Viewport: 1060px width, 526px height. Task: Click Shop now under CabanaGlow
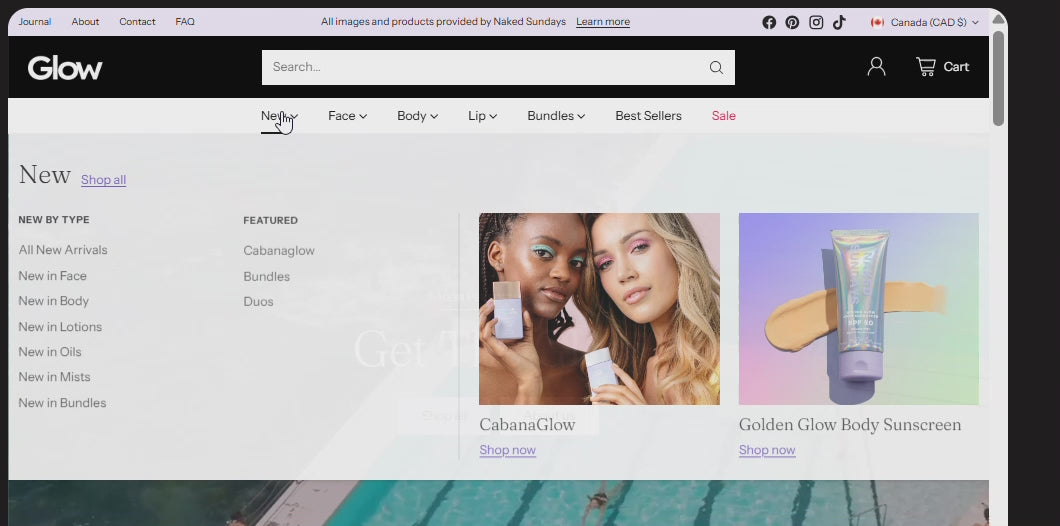coord(508,450)
